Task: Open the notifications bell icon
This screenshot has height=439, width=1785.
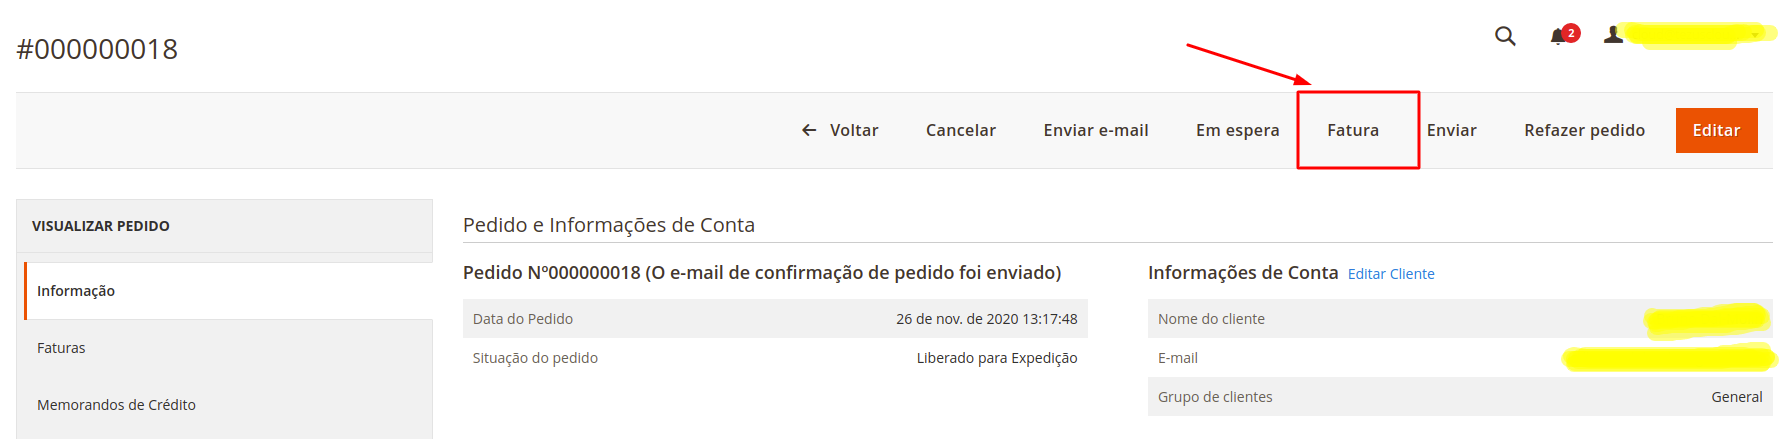Action: (1557, 37)
